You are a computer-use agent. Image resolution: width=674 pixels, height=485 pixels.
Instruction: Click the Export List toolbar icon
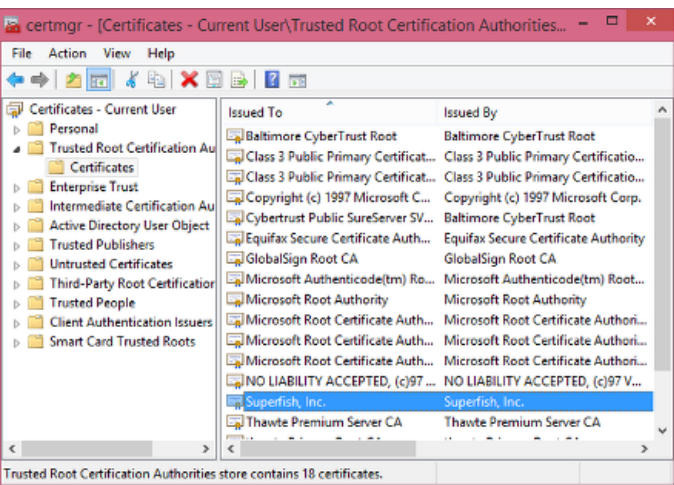[240, 80]
